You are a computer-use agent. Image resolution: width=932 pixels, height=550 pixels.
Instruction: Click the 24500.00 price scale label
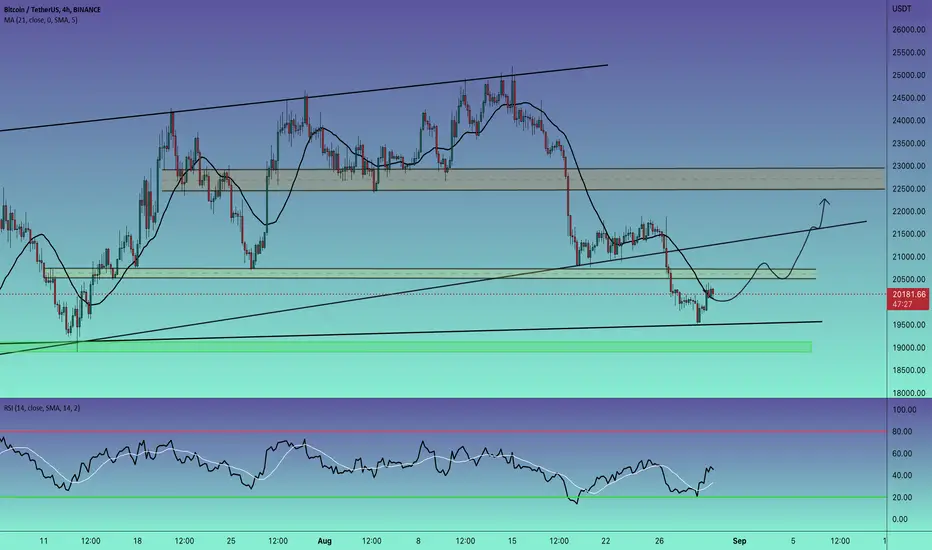coord(909,98)
